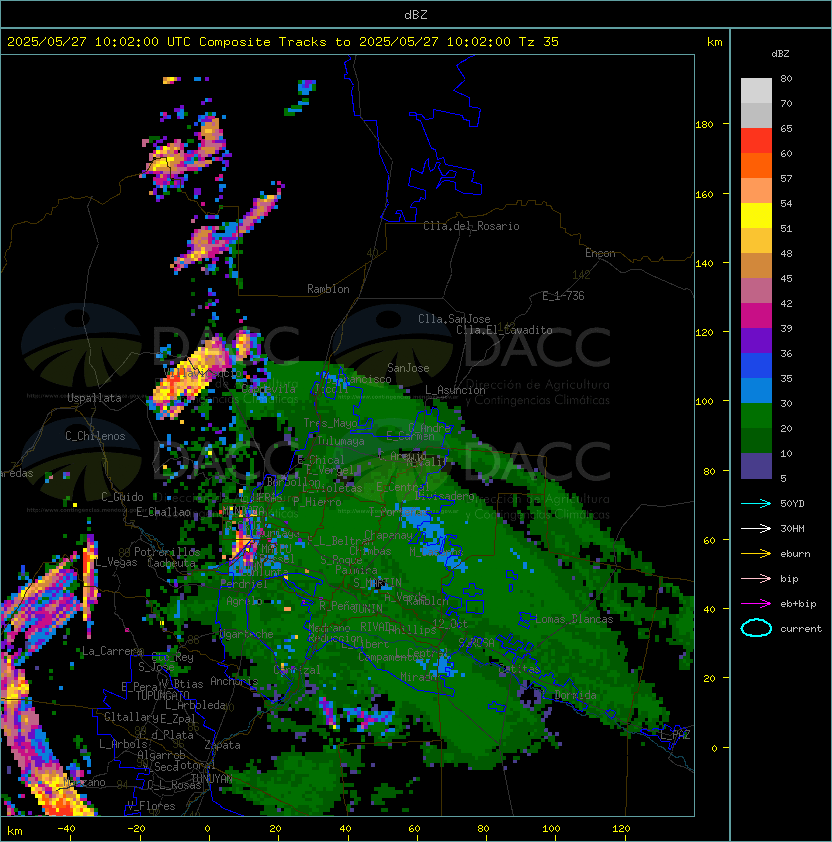Click the magenta eb+bip arrow legend icon
The width and height of the screenshot is (832, 842).
point(756,604)
